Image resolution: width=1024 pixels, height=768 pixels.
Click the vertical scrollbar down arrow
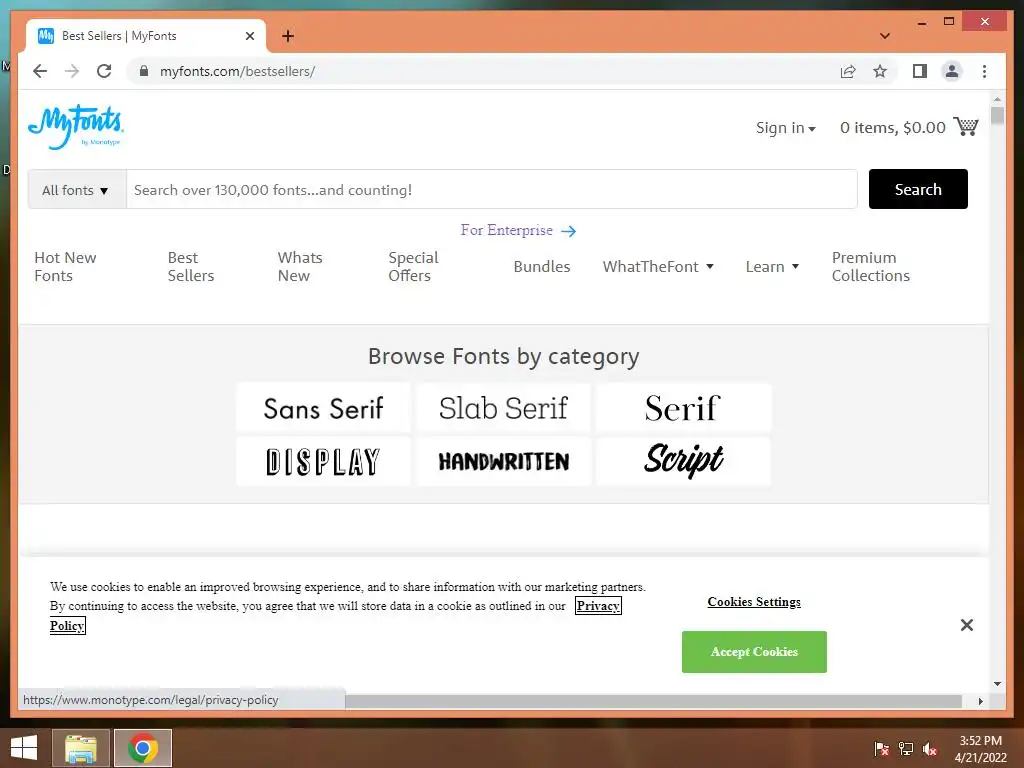tap(997, 684)
